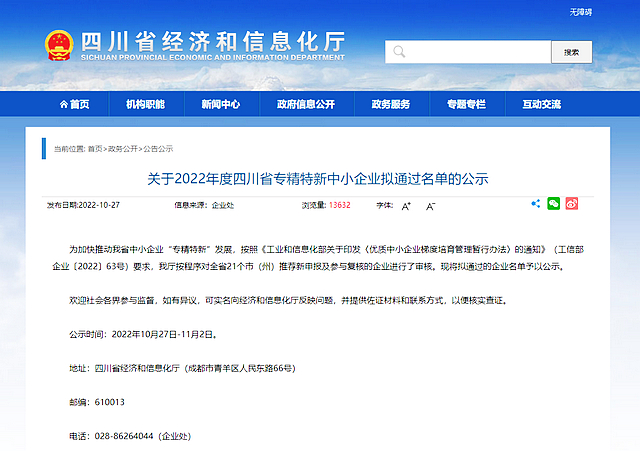This screenshot has height=451, width=640.
Task: Click breadcrumb link 首页
Action: point(95,149)
